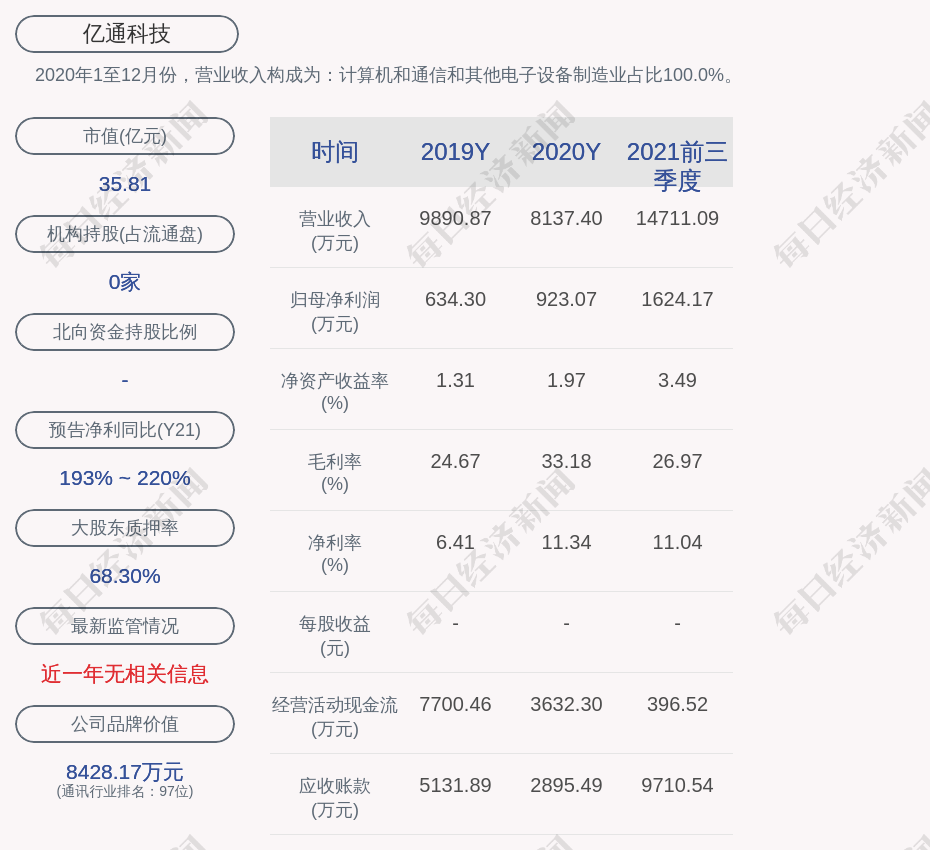Click the 经营活动现金流(万元) row label
Image resolution: width=930 pixels, height=850 pixels.
(x=335, y=717)
